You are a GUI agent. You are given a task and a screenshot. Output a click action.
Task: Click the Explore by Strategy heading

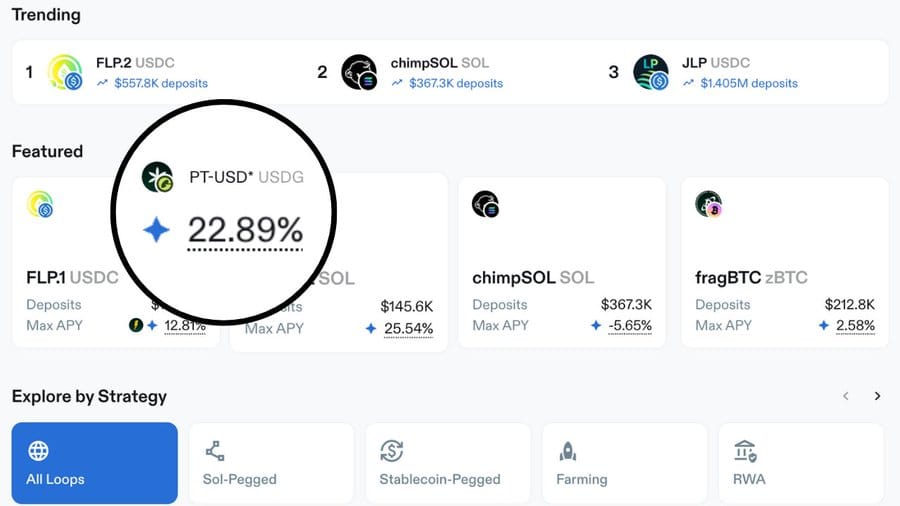tap(89, 396)
